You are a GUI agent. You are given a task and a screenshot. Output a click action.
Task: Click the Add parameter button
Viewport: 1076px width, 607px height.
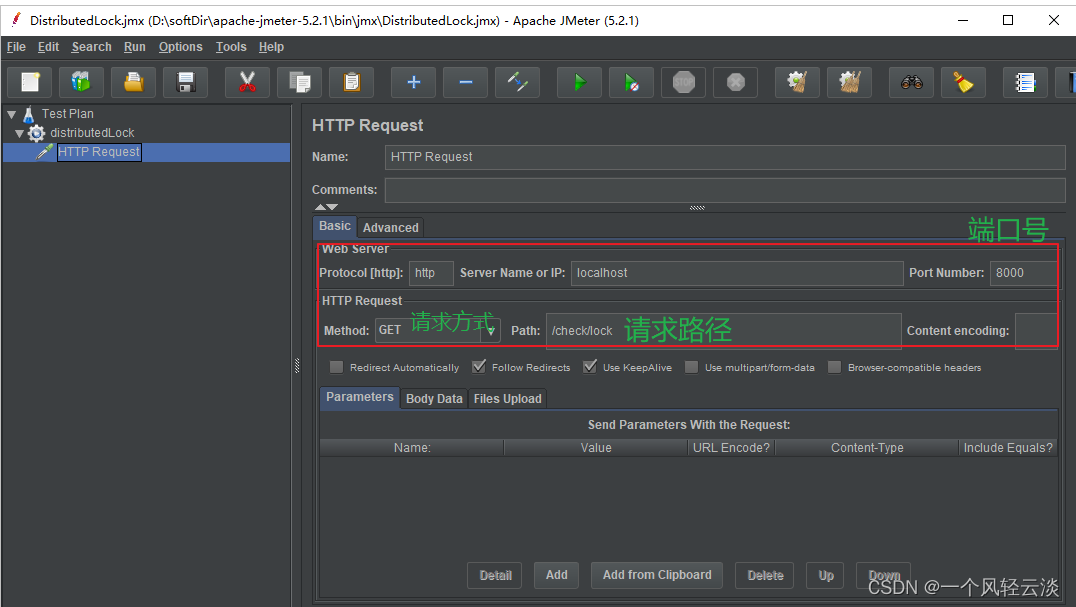pyautogui.click(x=557, y=575)
